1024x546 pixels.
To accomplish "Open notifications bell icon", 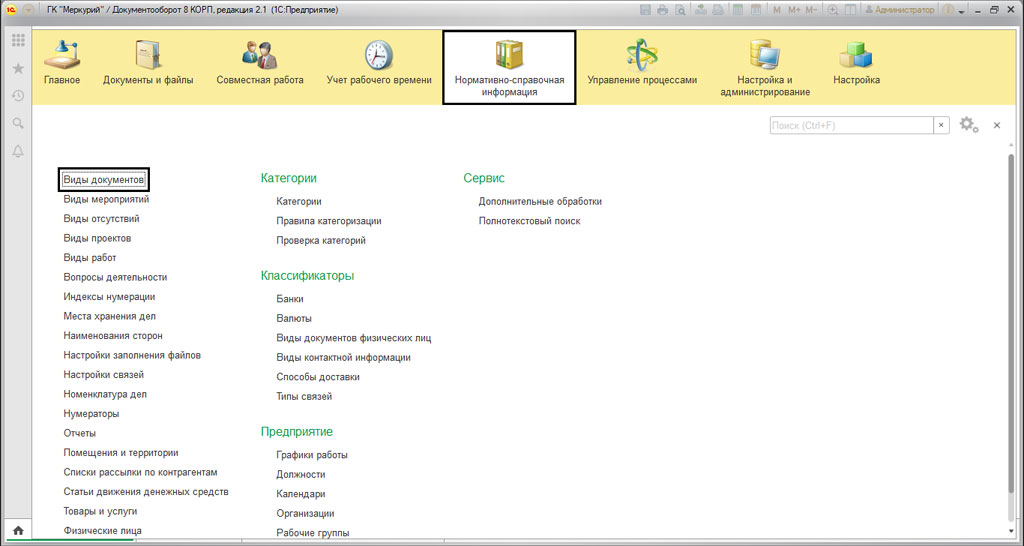I will (17, 151).
